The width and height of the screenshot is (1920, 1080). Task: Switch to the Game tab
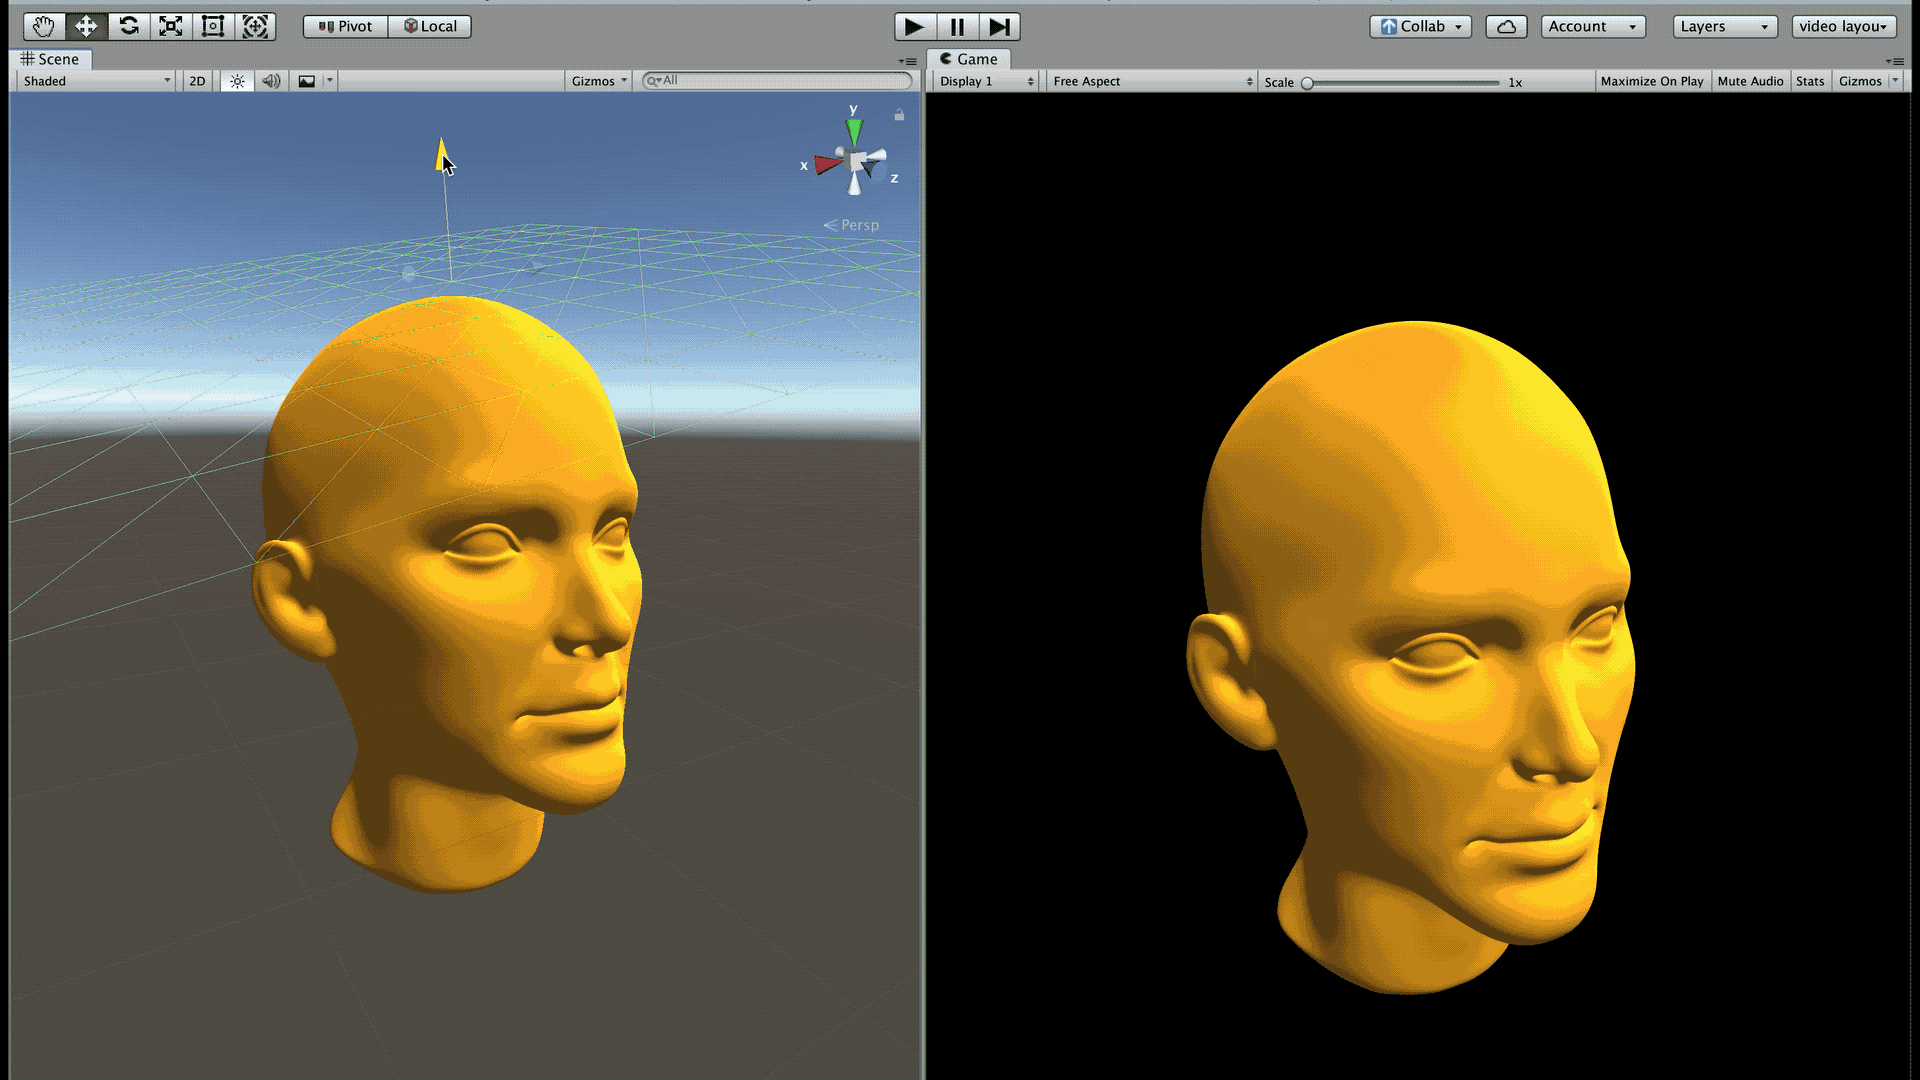(968, 59)
